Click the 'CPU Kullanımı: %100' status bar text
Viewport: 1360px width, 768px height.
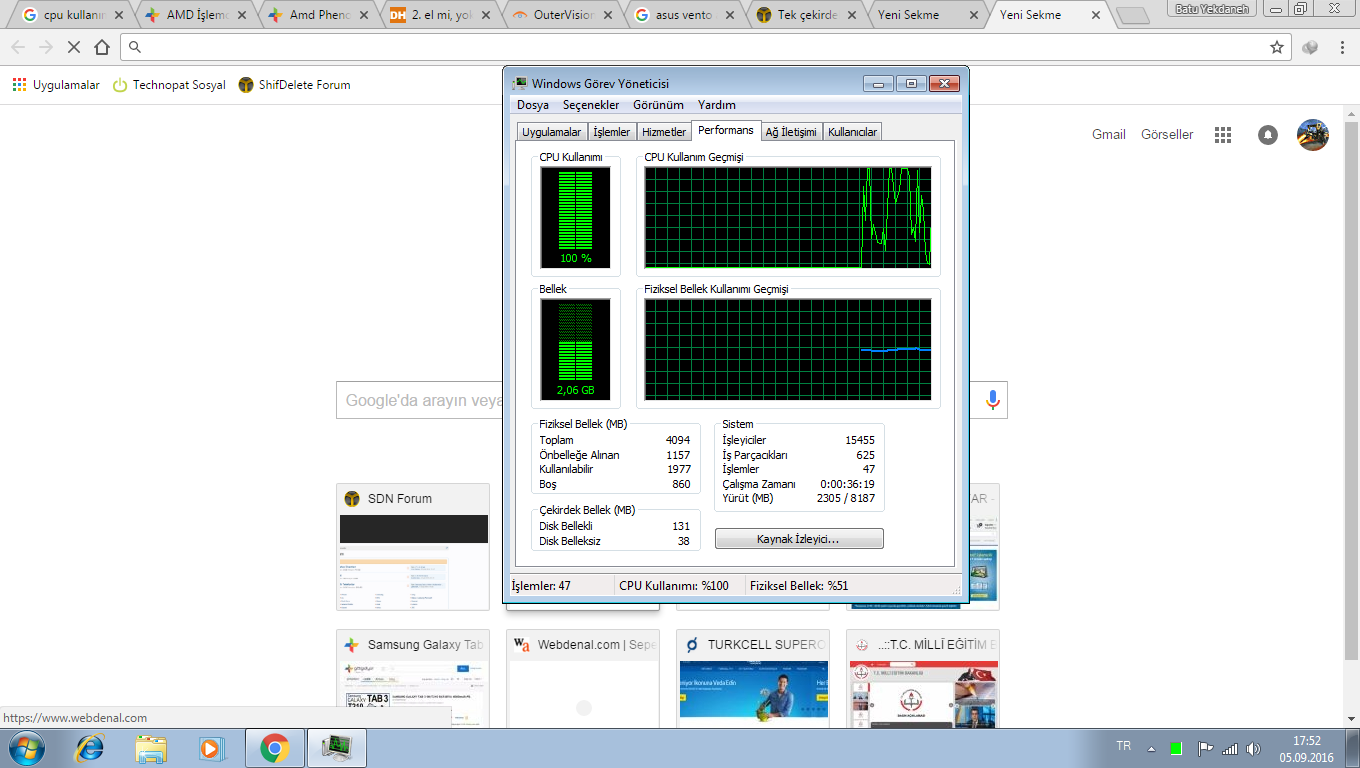(x=674, y=586)
